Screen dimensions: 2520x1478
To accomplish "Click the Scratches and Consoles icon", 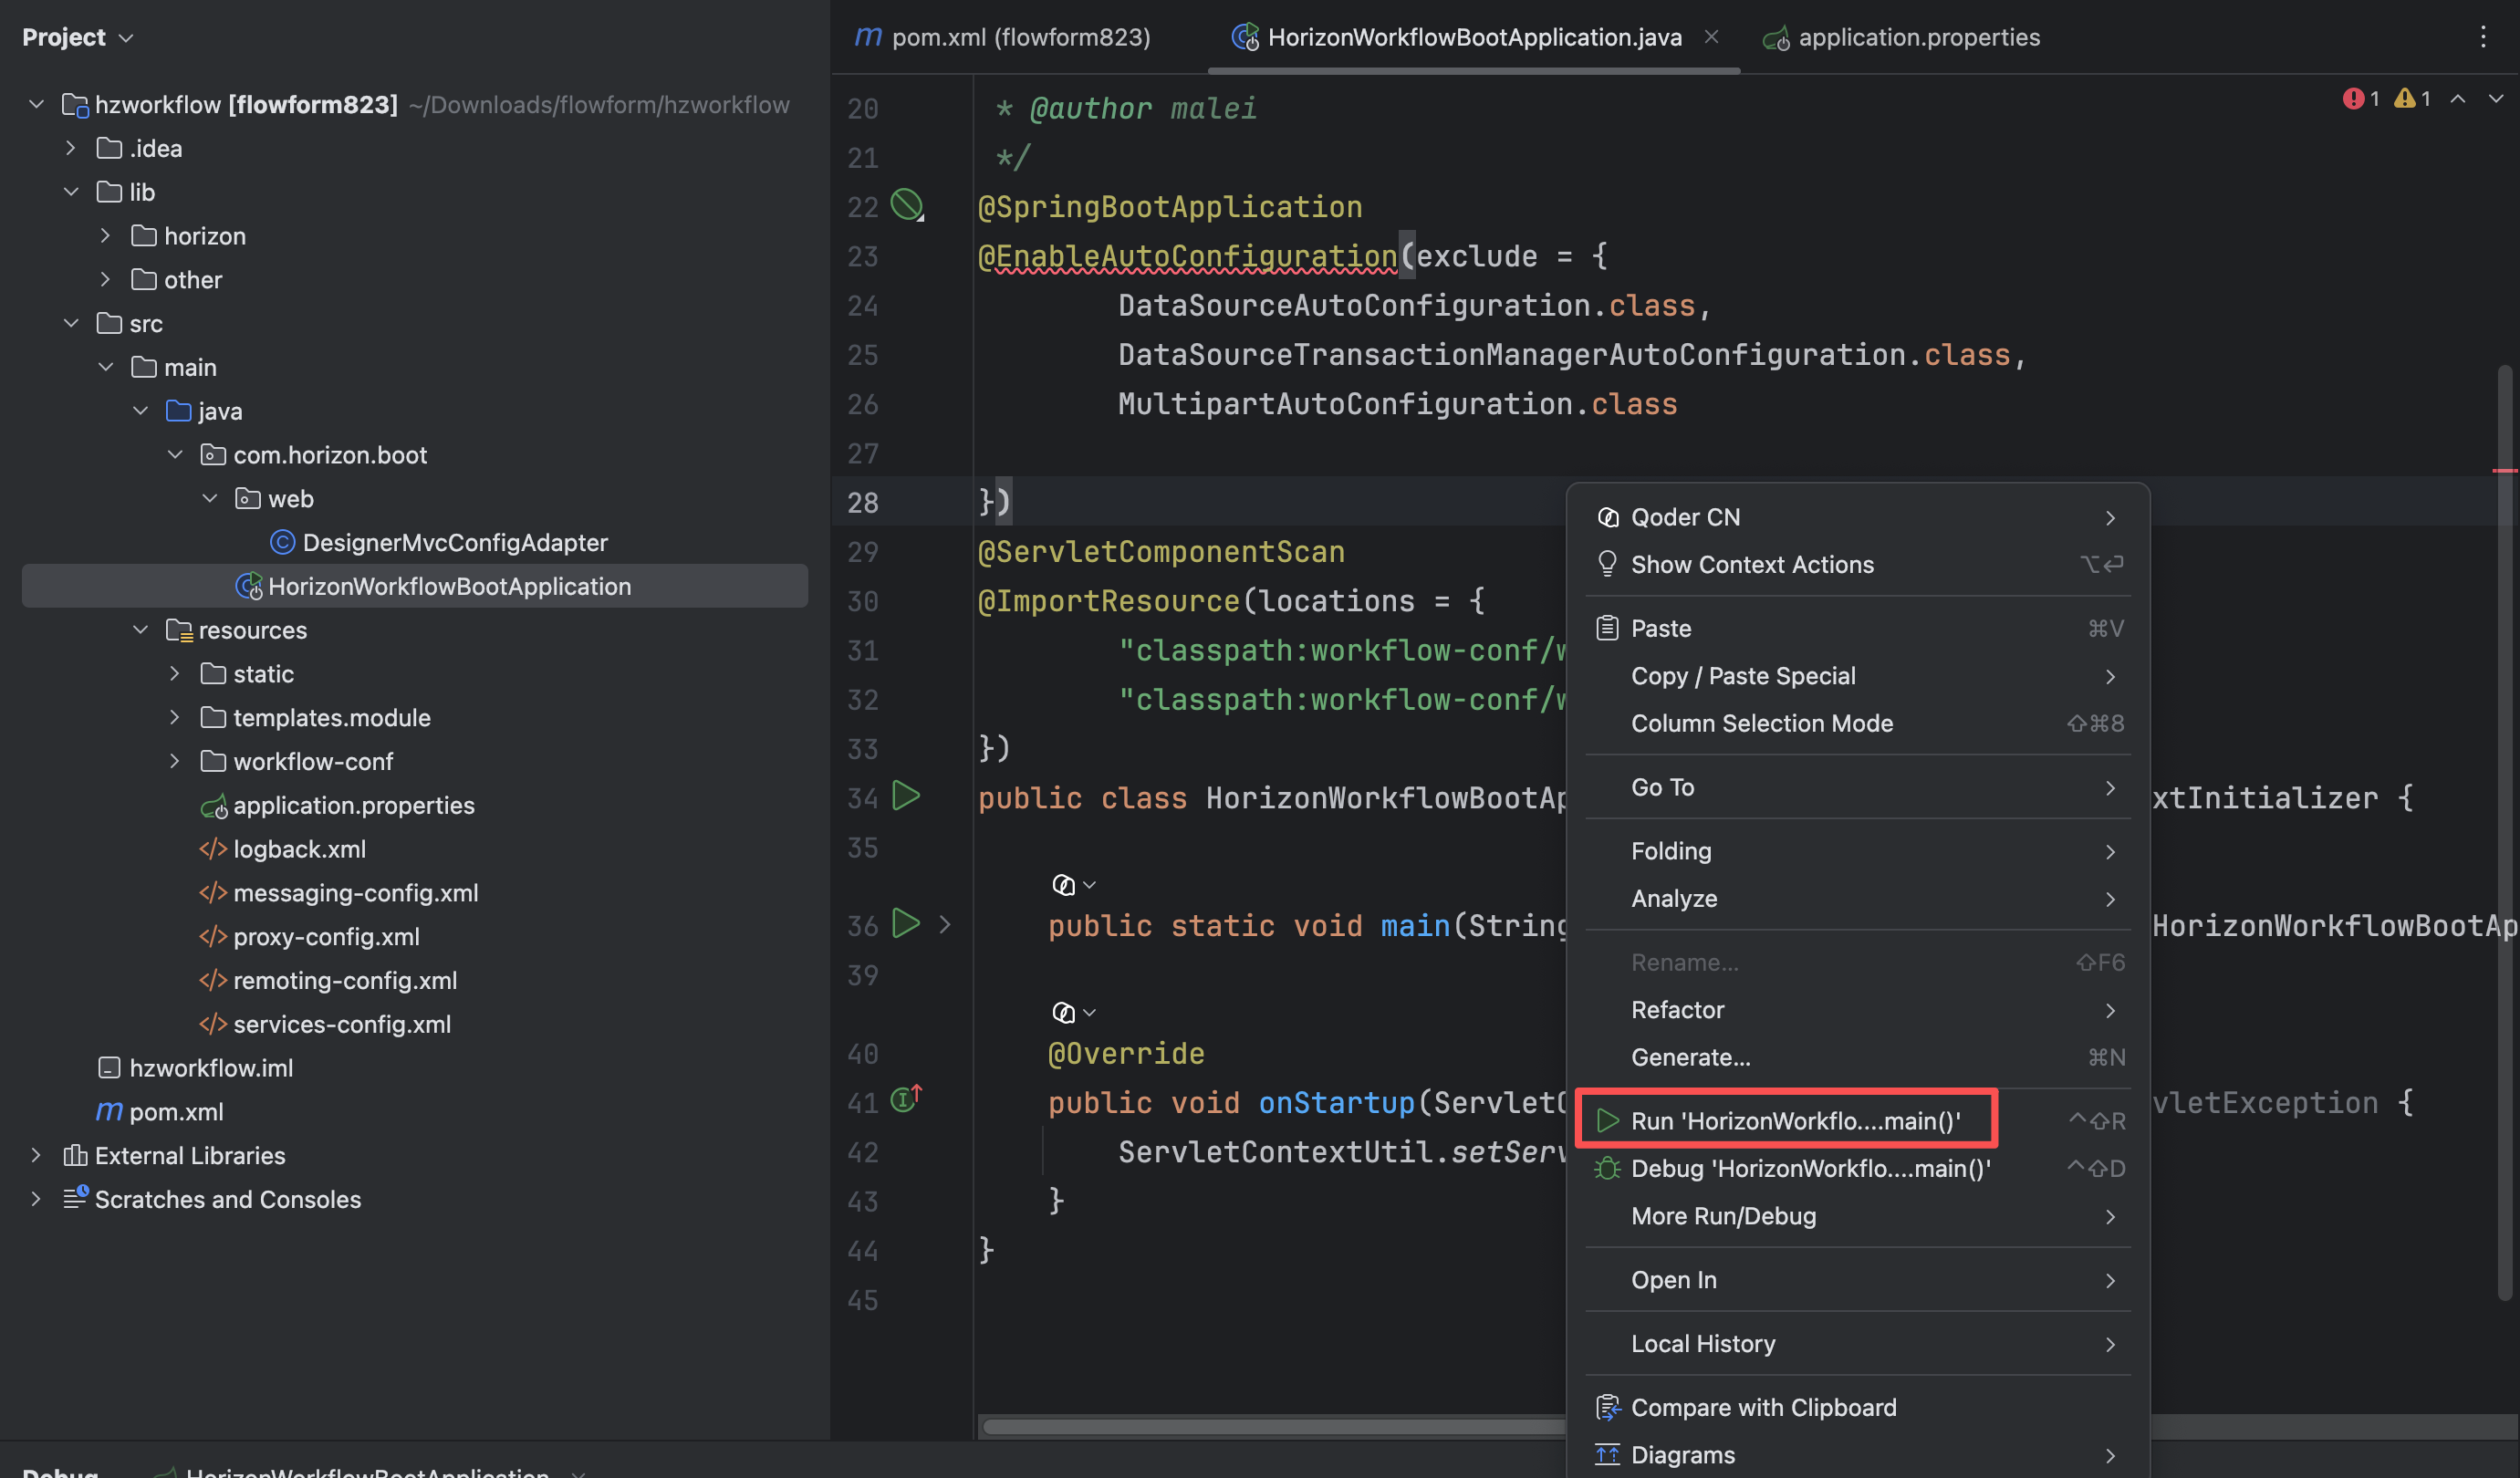I will pos(76,1197).
